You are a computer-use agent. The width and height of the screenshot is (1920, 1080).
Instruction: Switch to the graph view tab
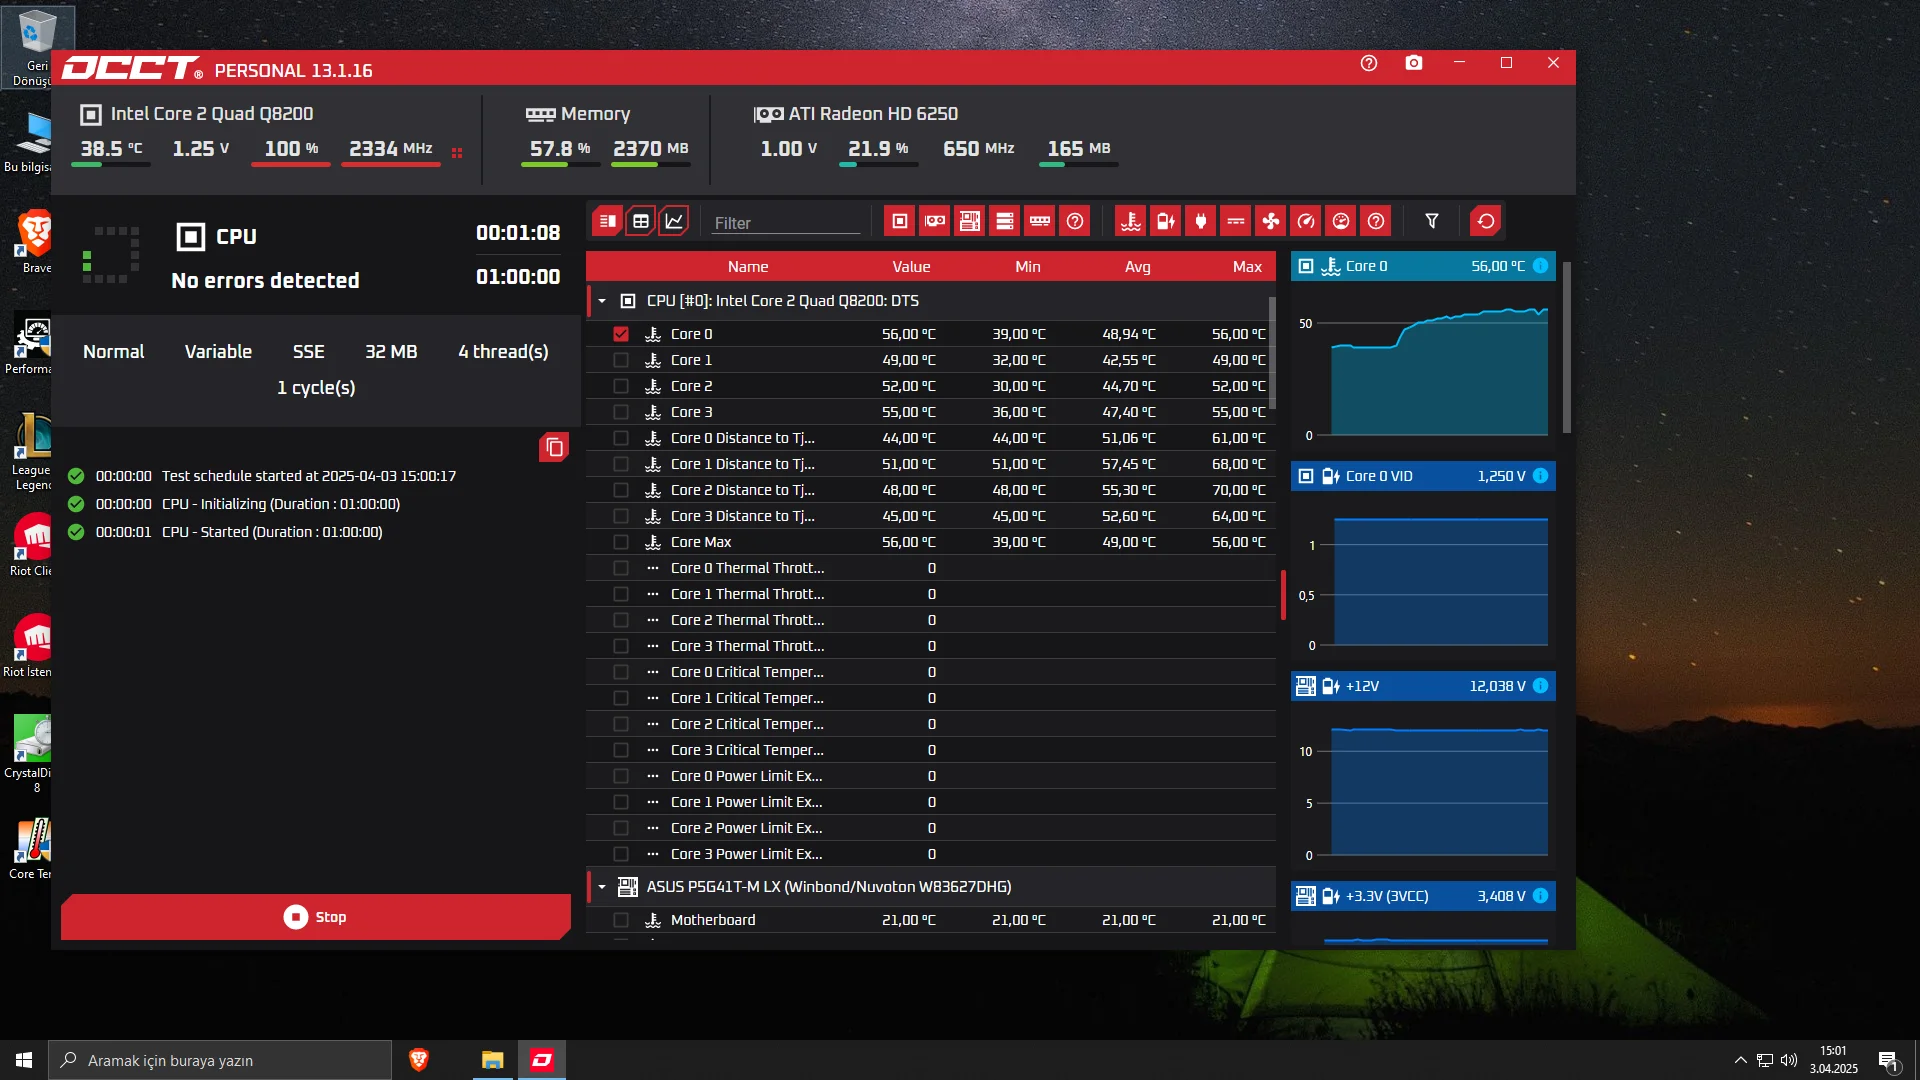675,221
